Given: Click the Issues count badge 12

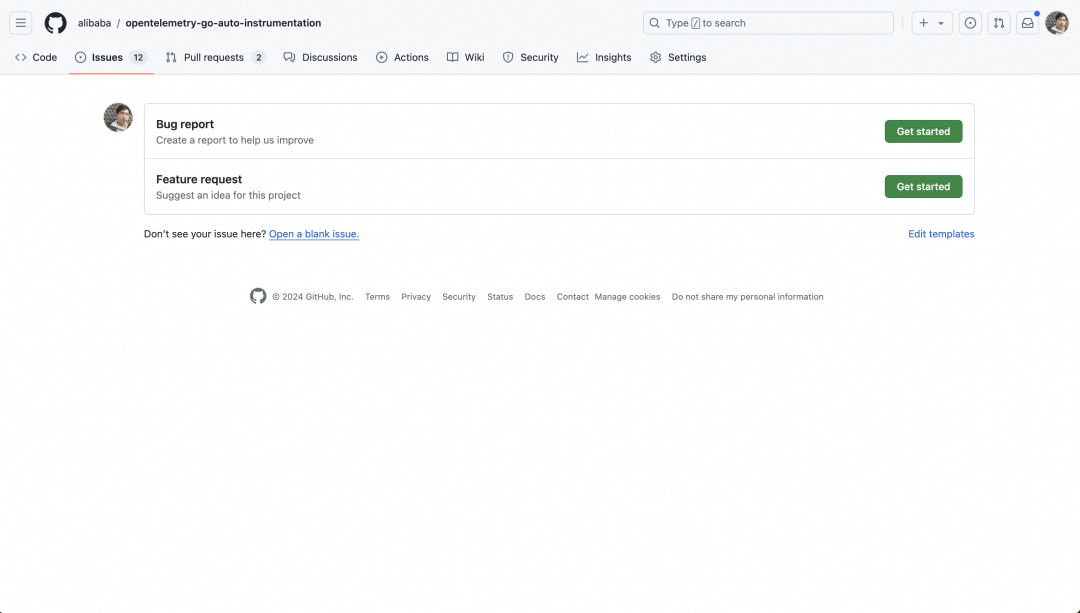Looking at the screenshot, I should click(138, 57).
